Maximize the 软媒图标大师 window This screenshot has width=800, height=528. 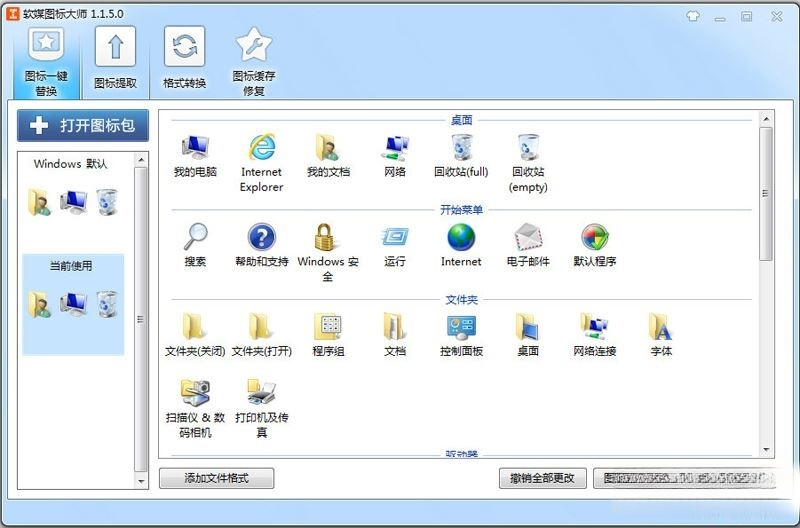click(746, 17)
